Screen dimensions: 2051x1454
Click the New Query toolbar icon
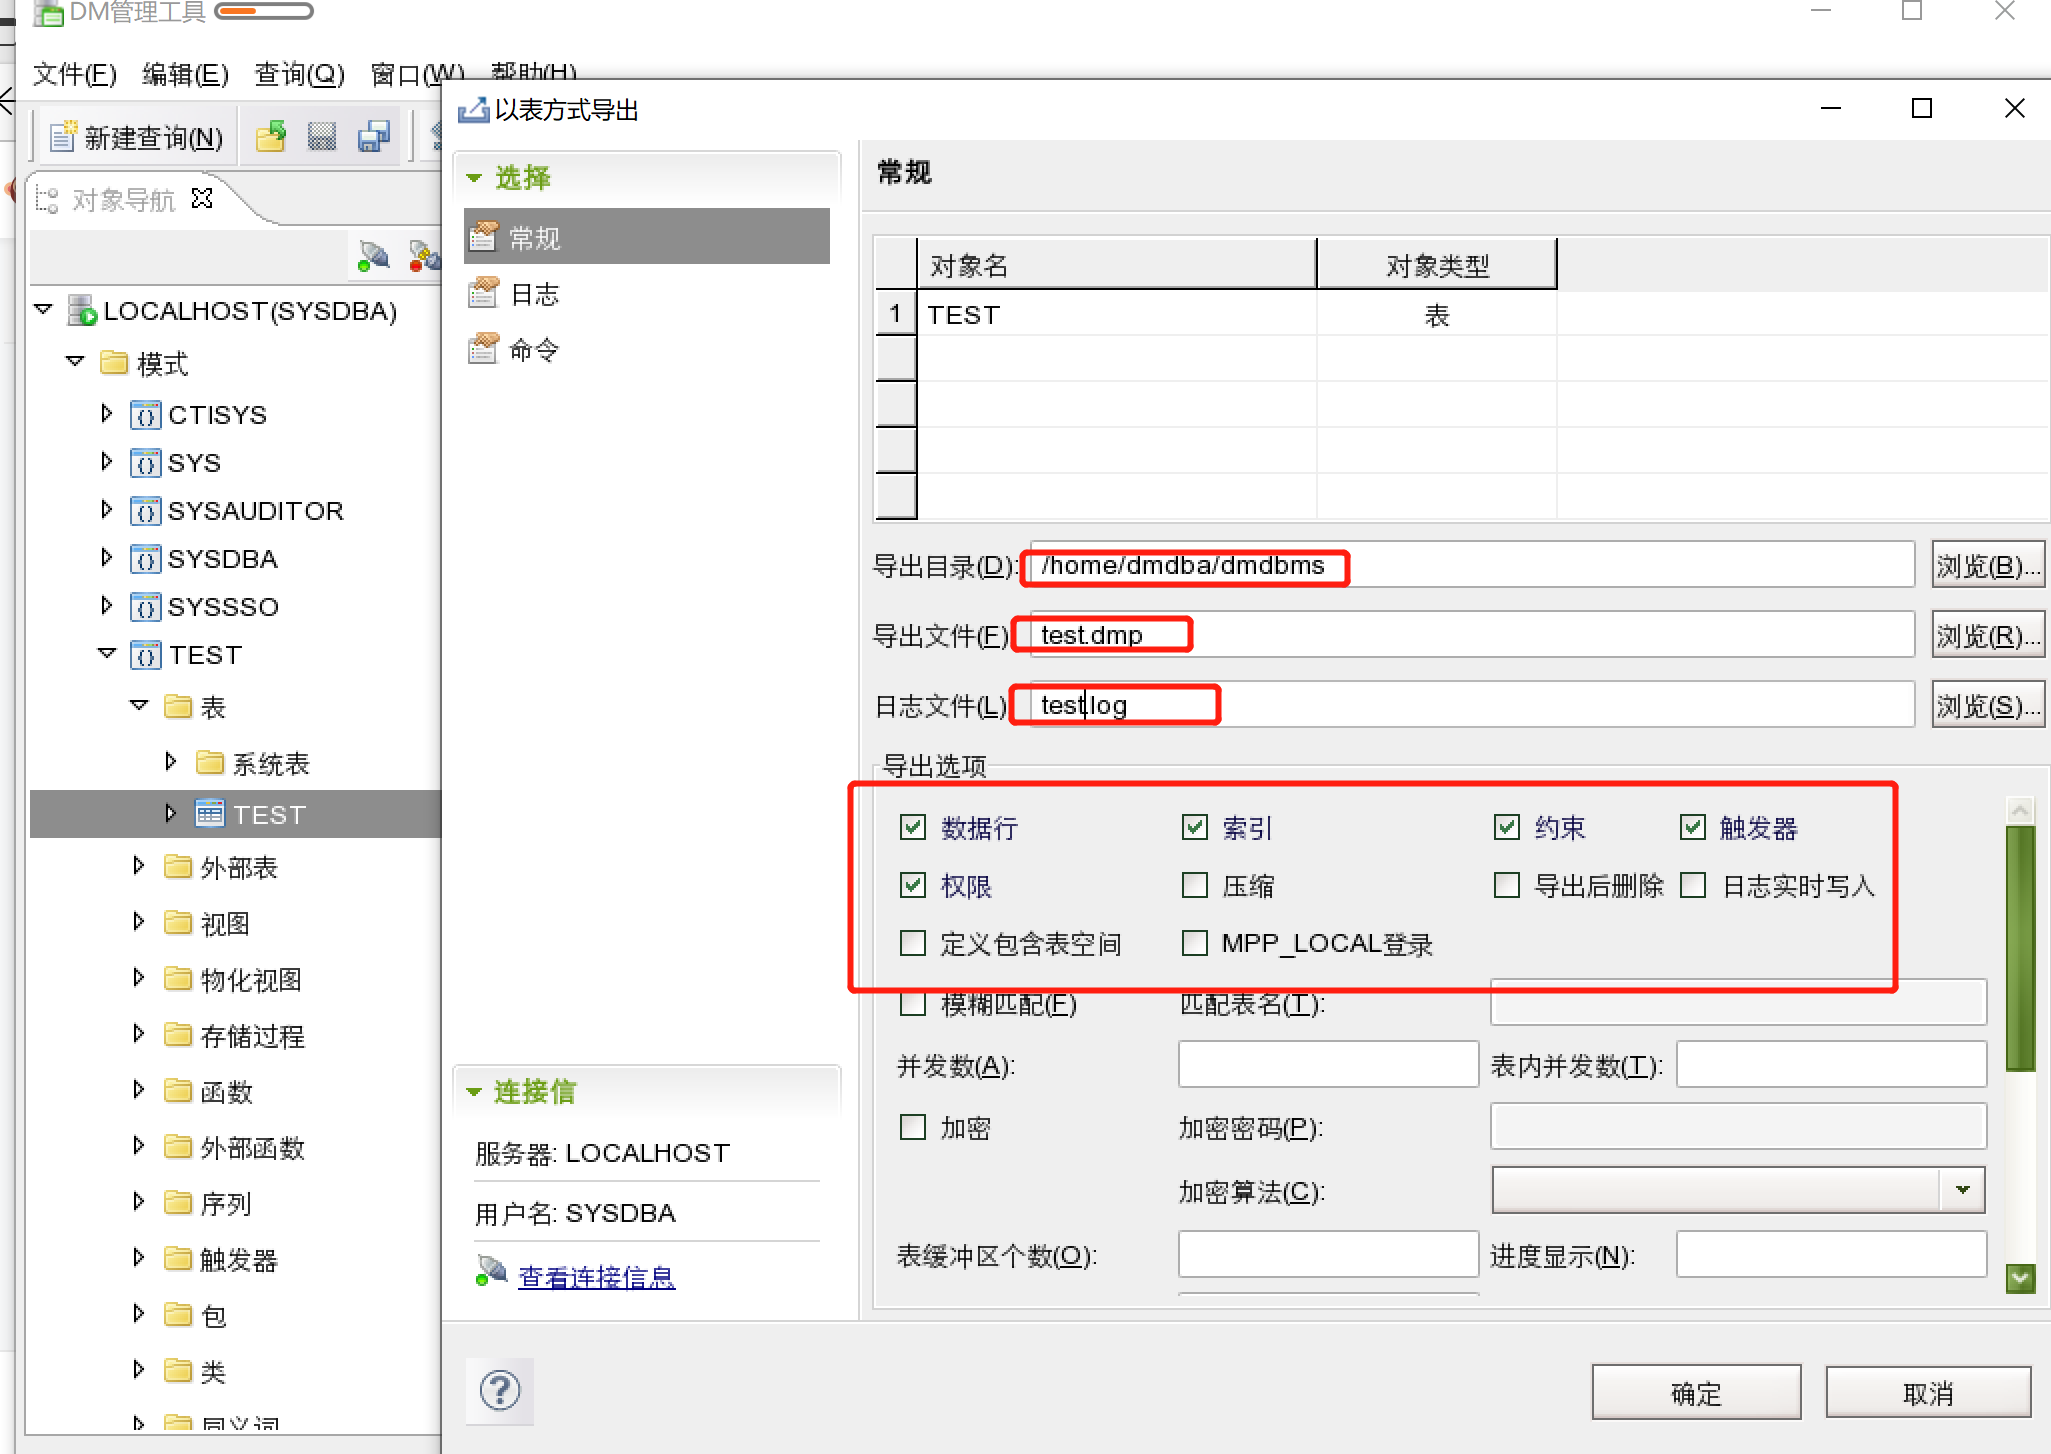click(64, 136)
